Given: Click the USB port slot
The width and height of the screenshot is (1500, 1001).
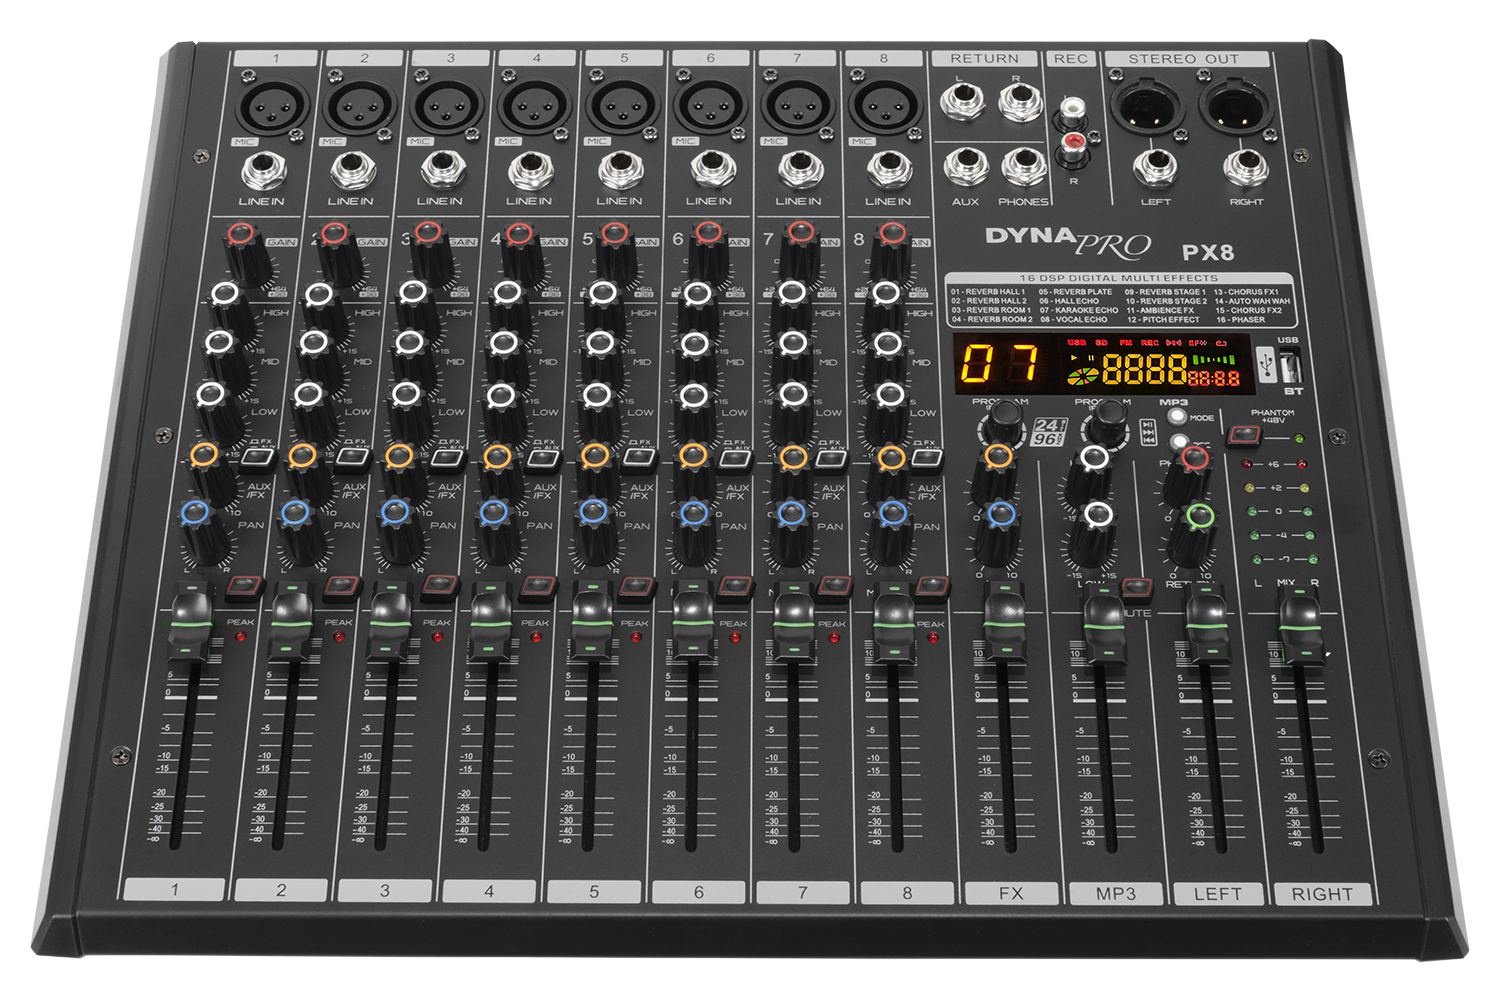Looking at the screenshot, I should click(1290, 366).
